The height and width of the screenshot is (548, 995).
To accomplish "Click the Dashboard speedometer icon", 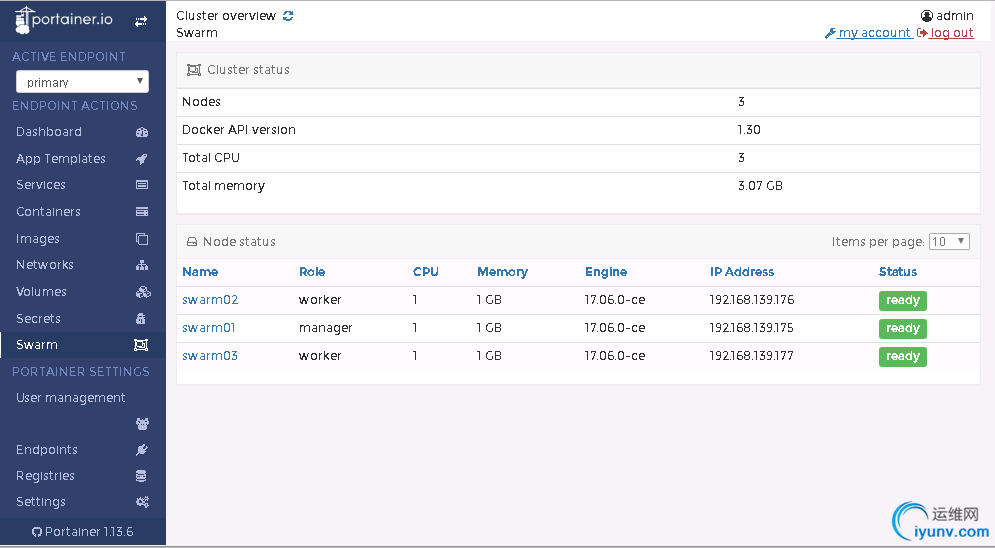I will pos(142,132).
